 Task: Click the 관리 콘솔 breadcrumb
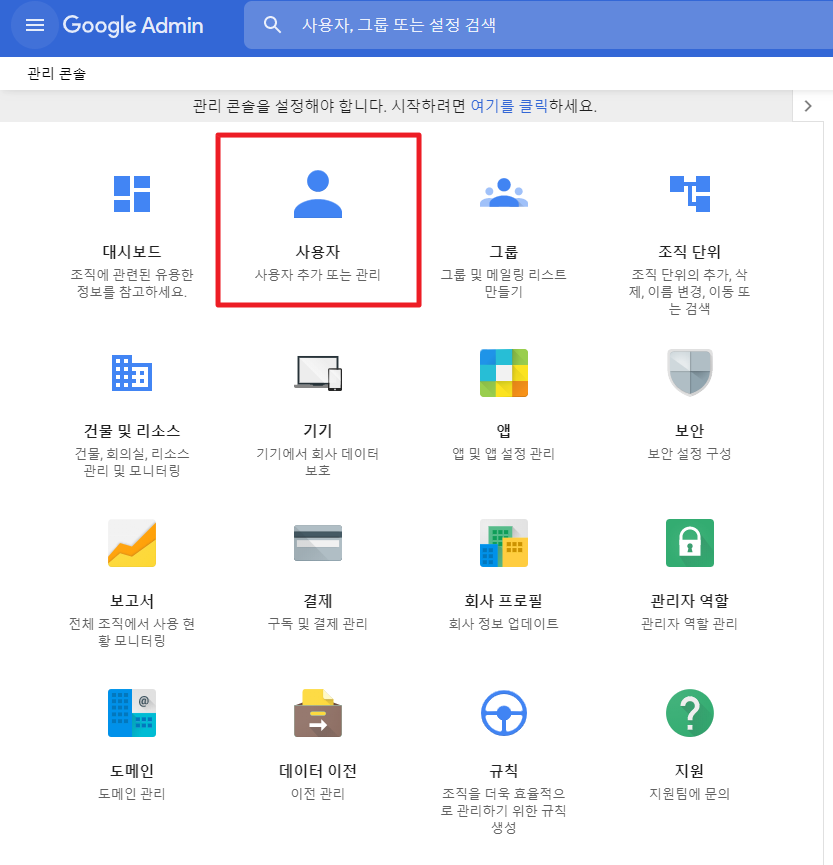(x=57, y=73)
